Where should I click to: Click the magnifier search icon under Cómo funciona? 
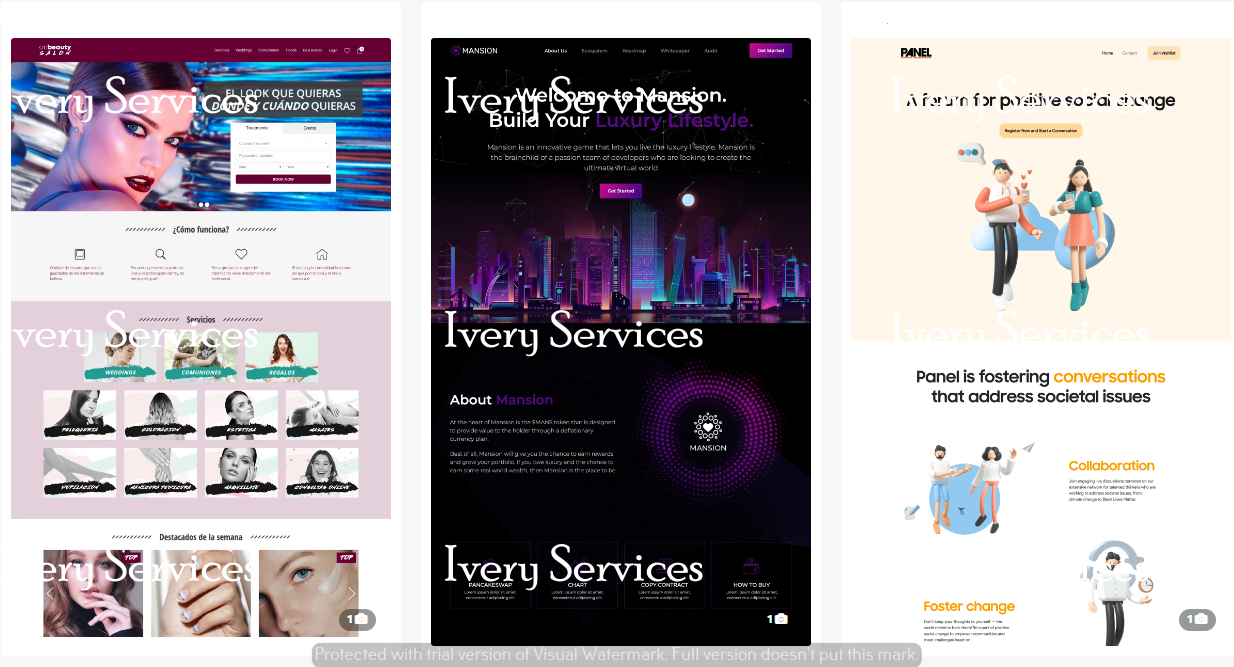click(x=160, y=254)
